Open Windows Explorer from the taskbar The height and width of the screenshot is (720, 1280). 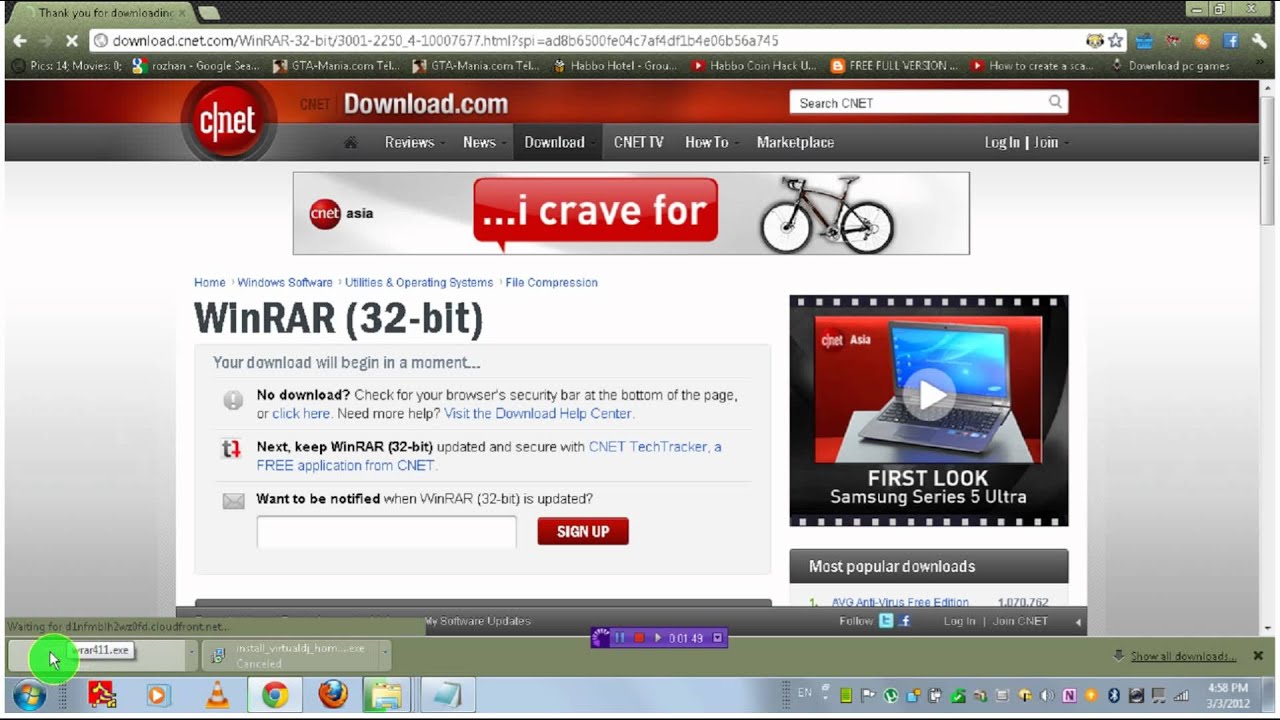tap(385, 694)
